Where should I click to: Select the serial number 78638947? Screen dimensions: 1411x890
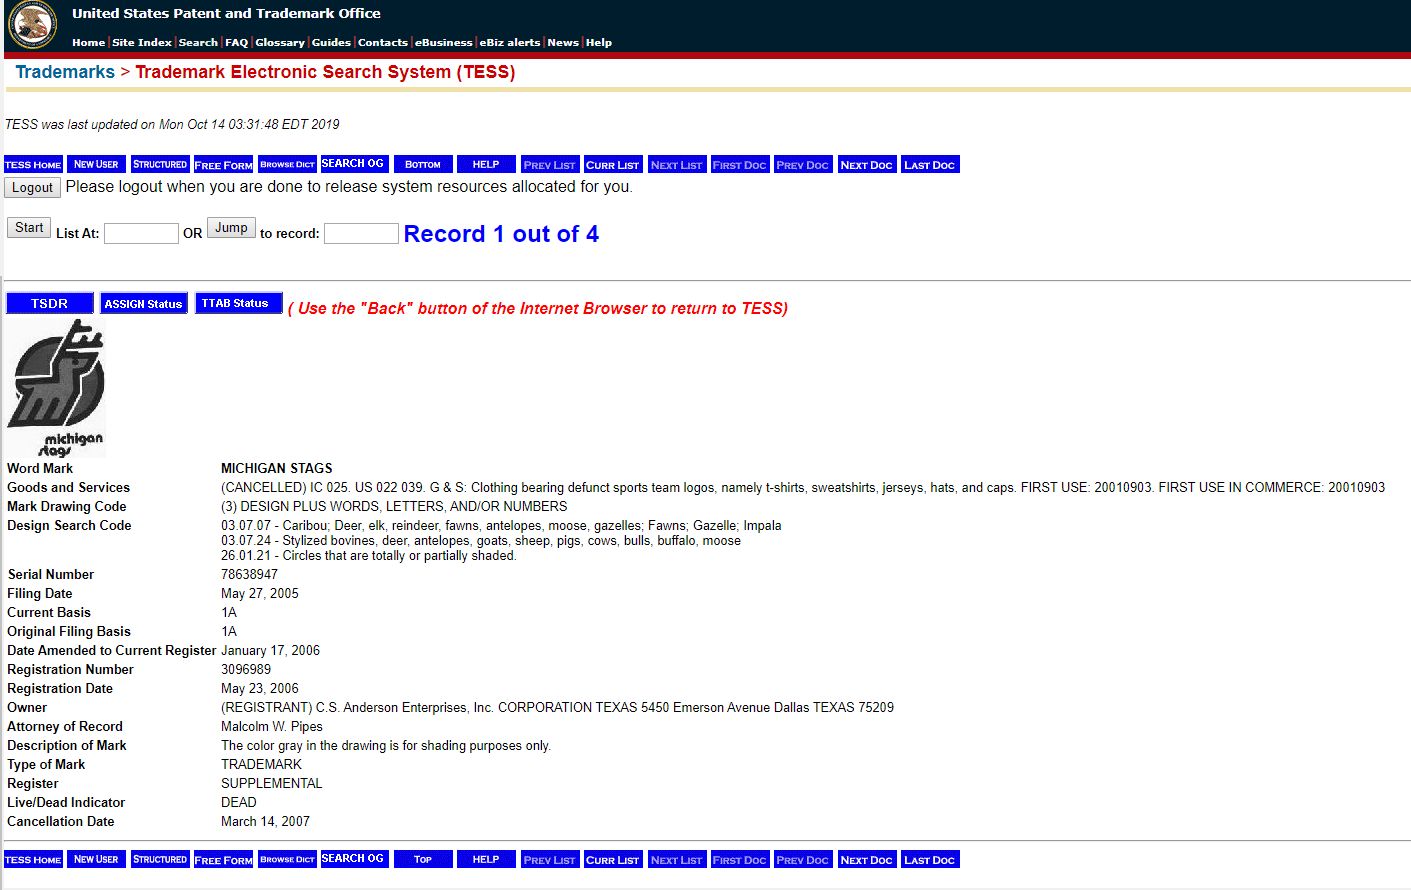click(249, 574)
